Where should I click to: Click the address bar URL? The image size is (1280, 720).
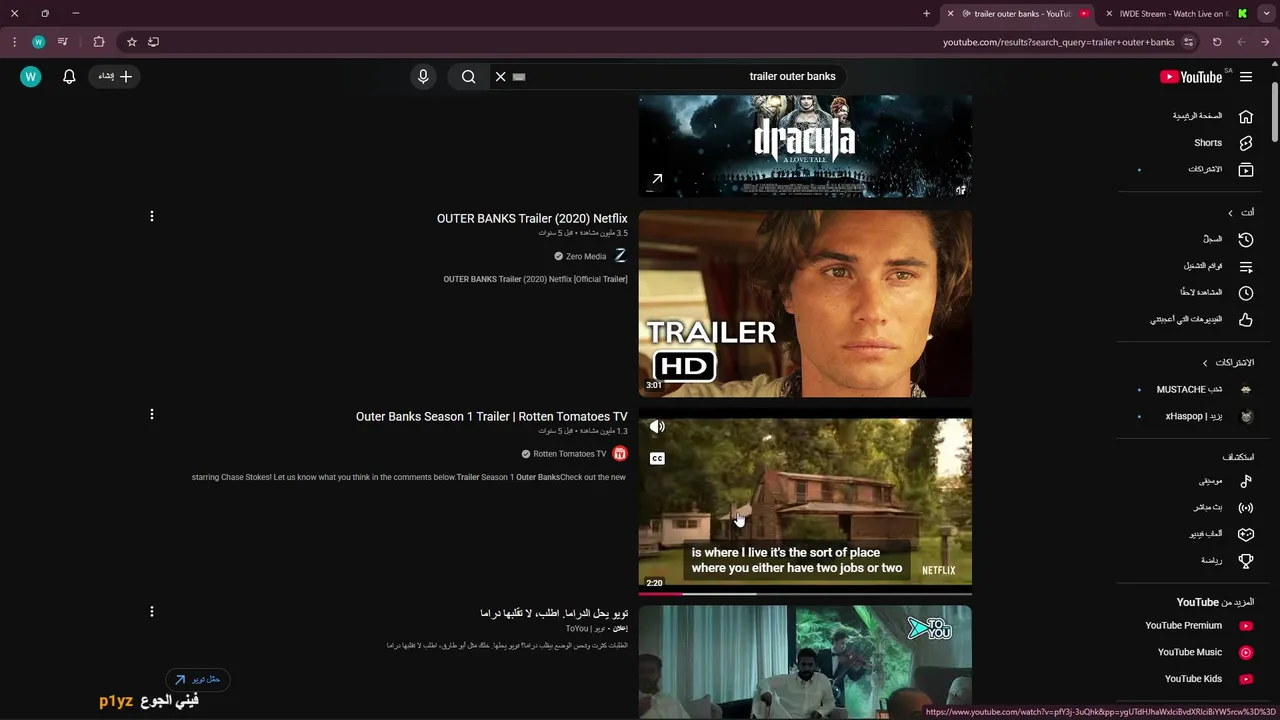coord(1058,42)
